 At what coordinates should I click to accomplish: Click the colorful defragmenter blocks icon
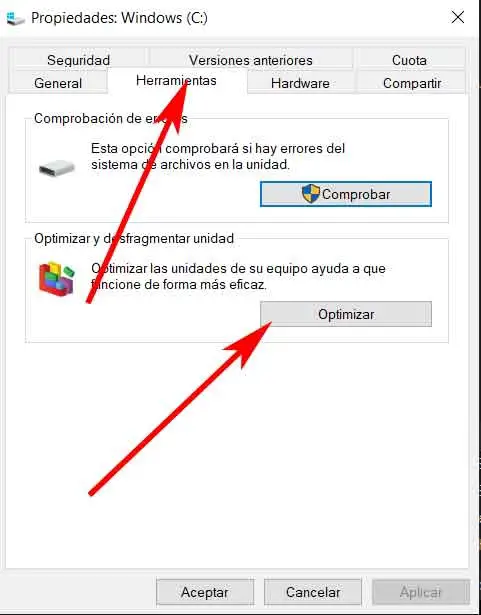pyautogui.click(x=56, y=279)
